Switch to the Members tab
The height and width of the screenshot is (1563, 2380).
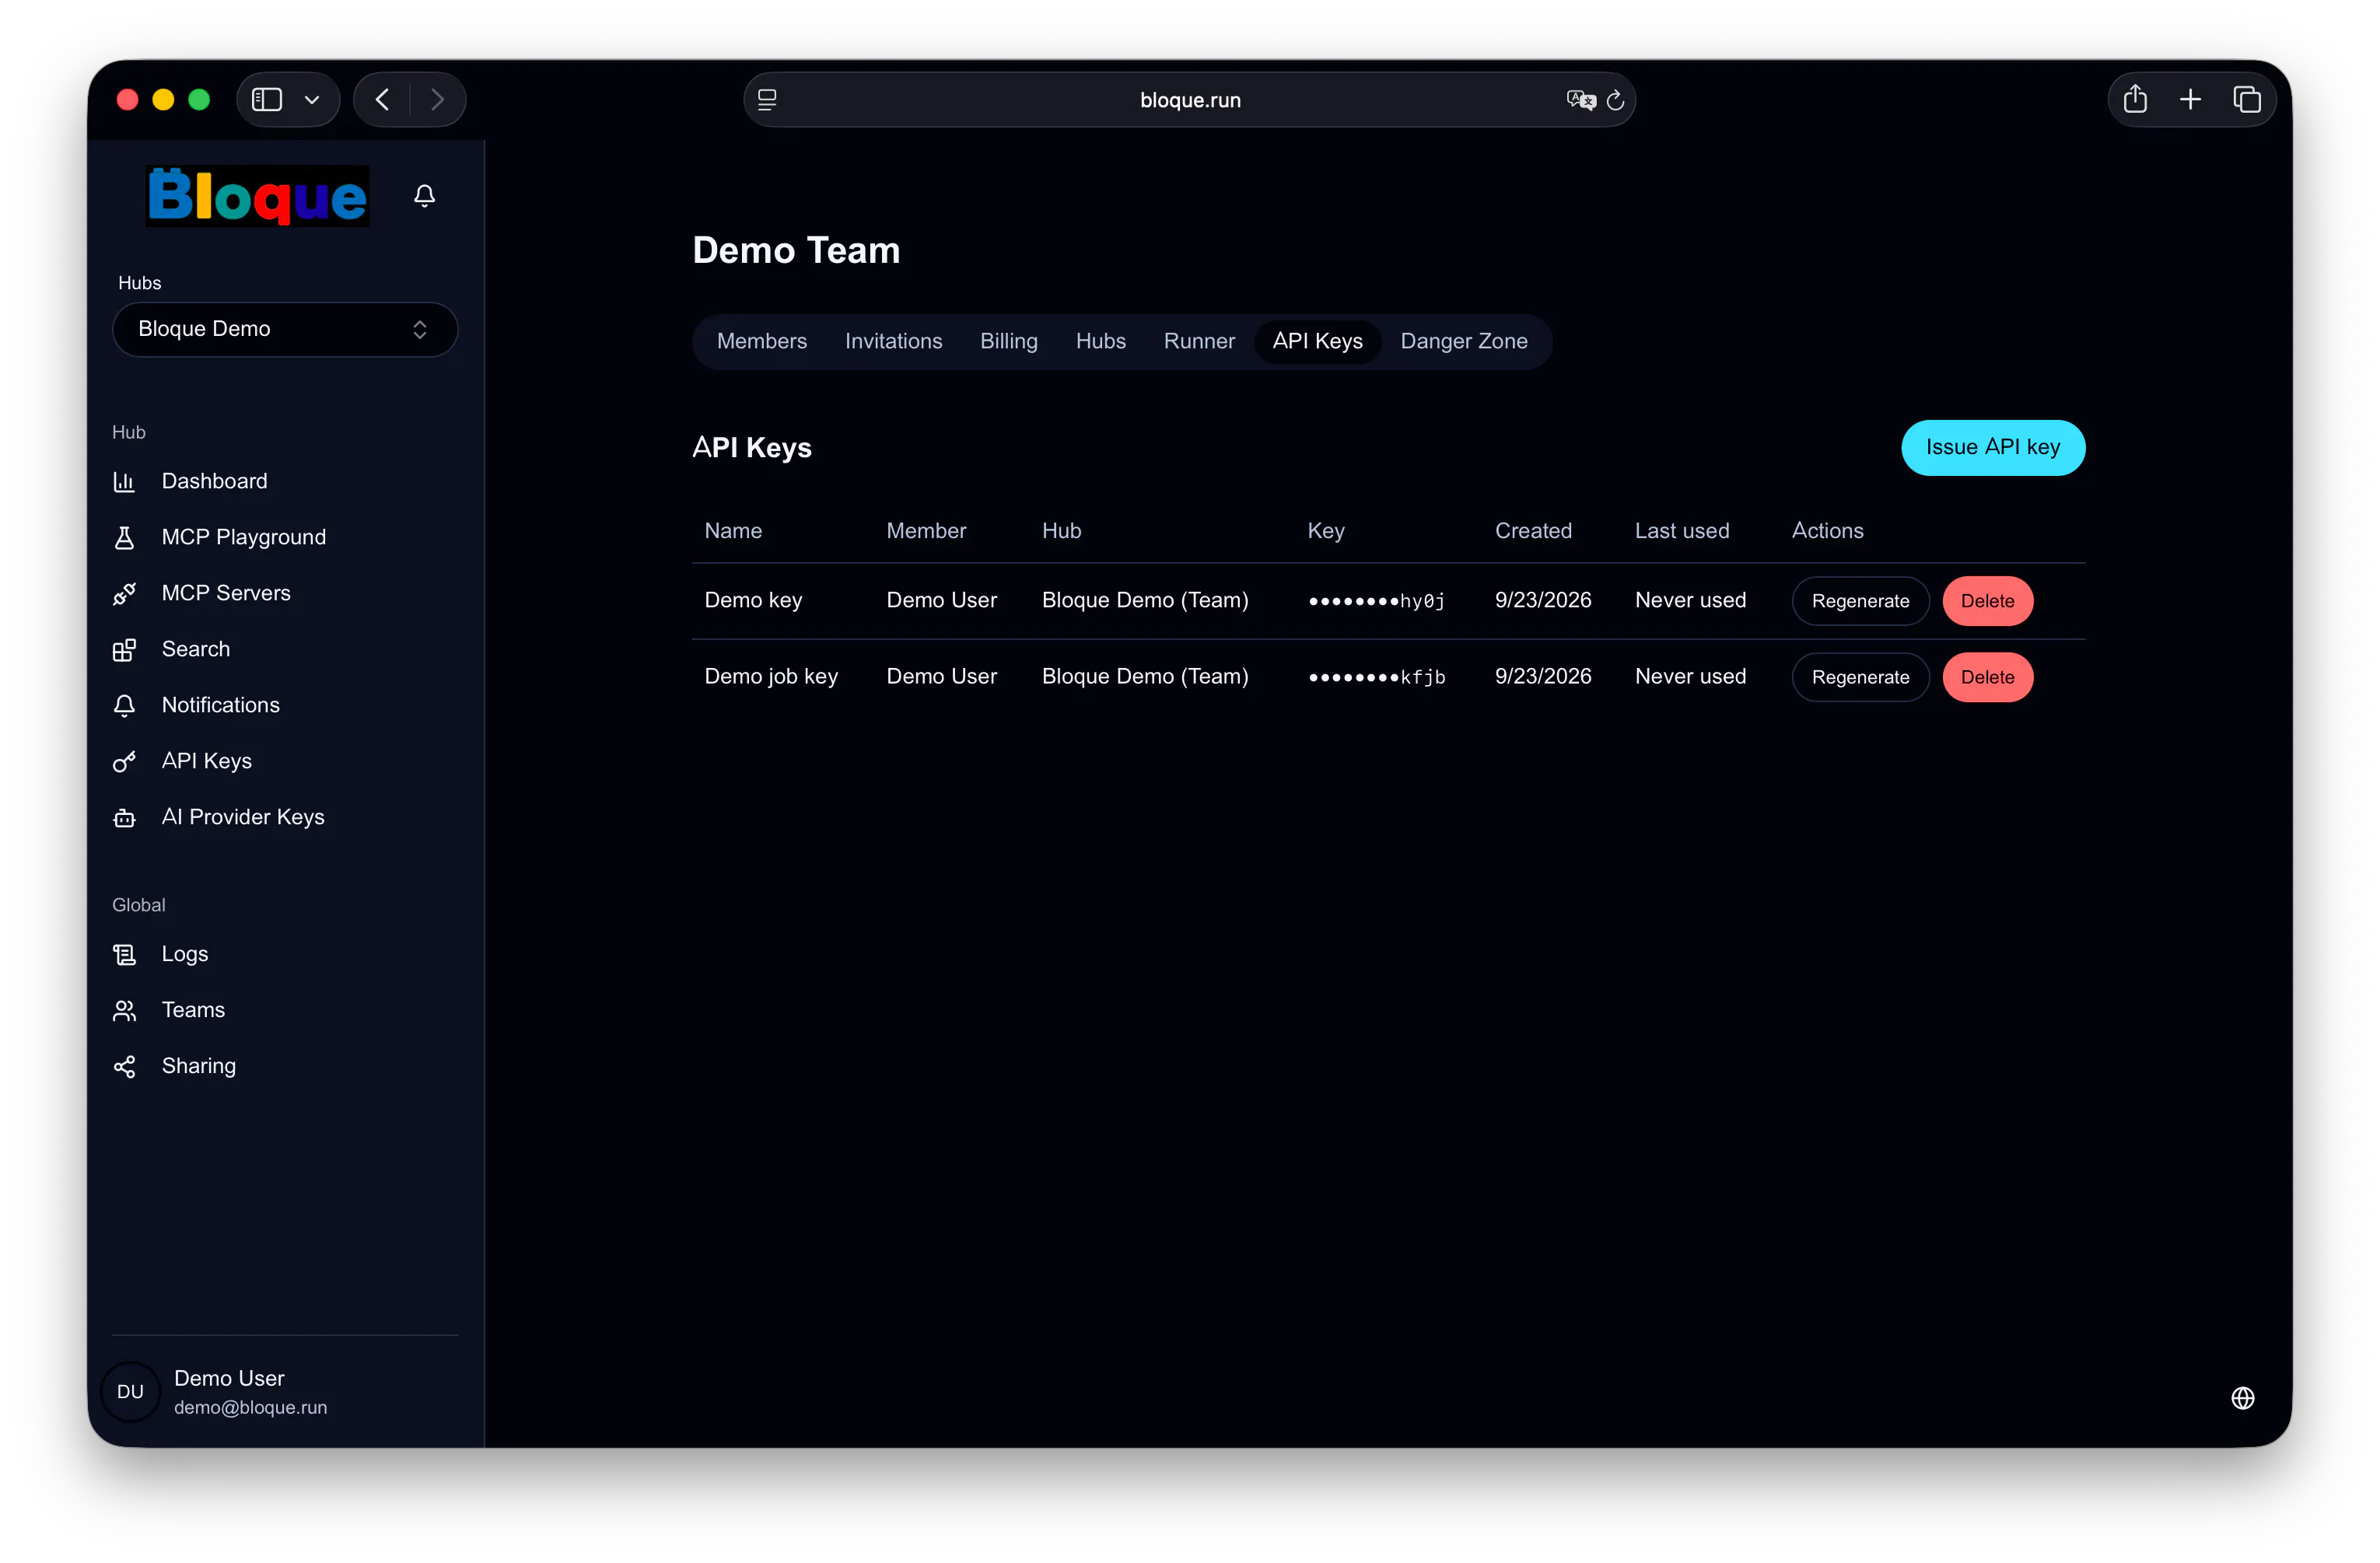pos(762,342)
